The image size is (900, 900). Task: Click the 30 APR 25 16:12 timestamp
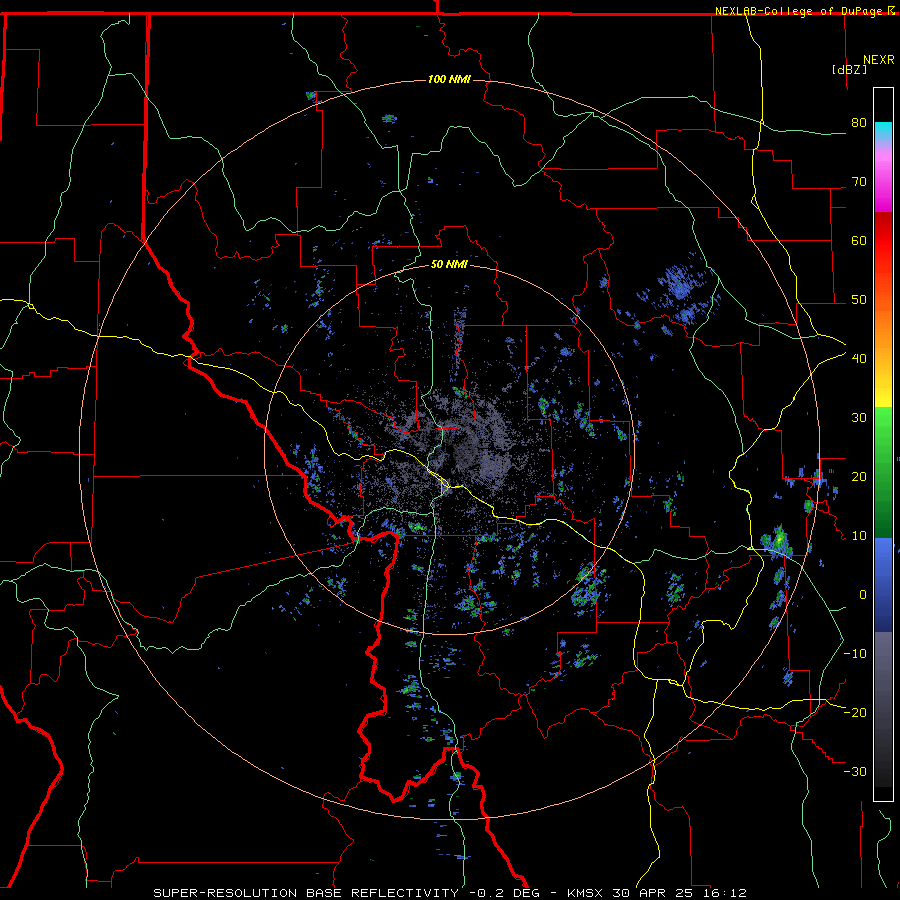tap(679, 893)
